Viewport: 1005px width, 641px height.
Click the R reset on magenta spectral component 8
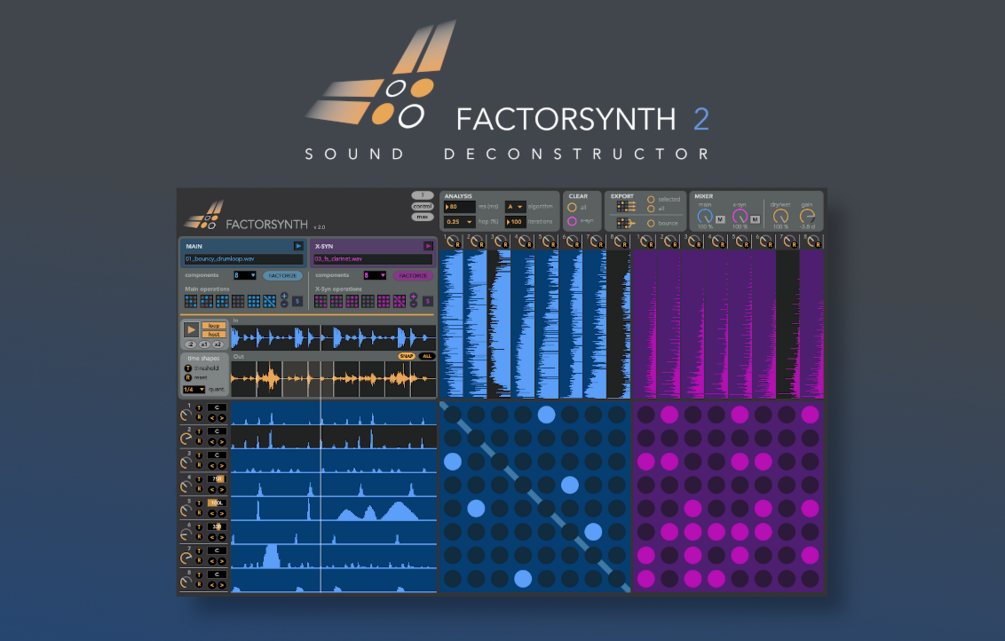(818, 245)
